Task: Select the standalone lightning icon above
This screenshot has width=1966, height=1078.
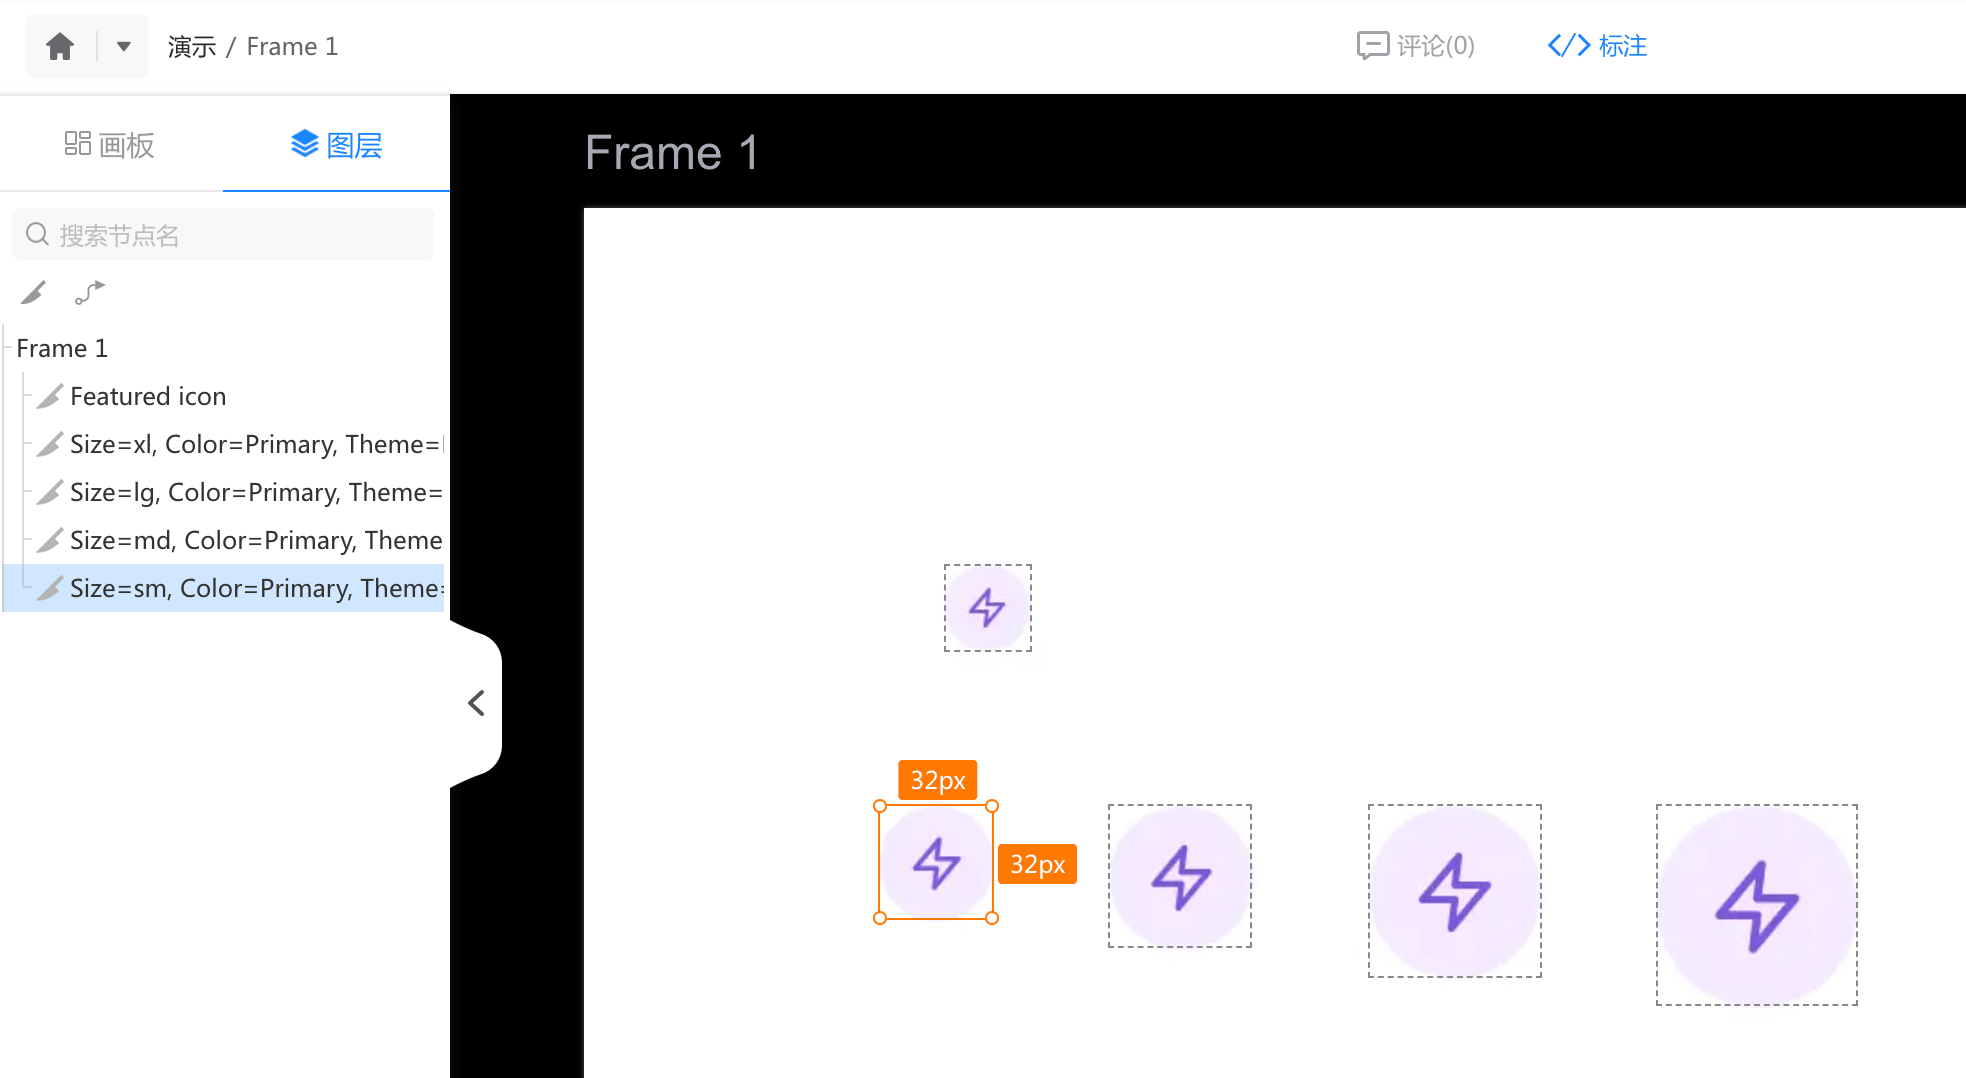Action: click(x=988, y=608)
